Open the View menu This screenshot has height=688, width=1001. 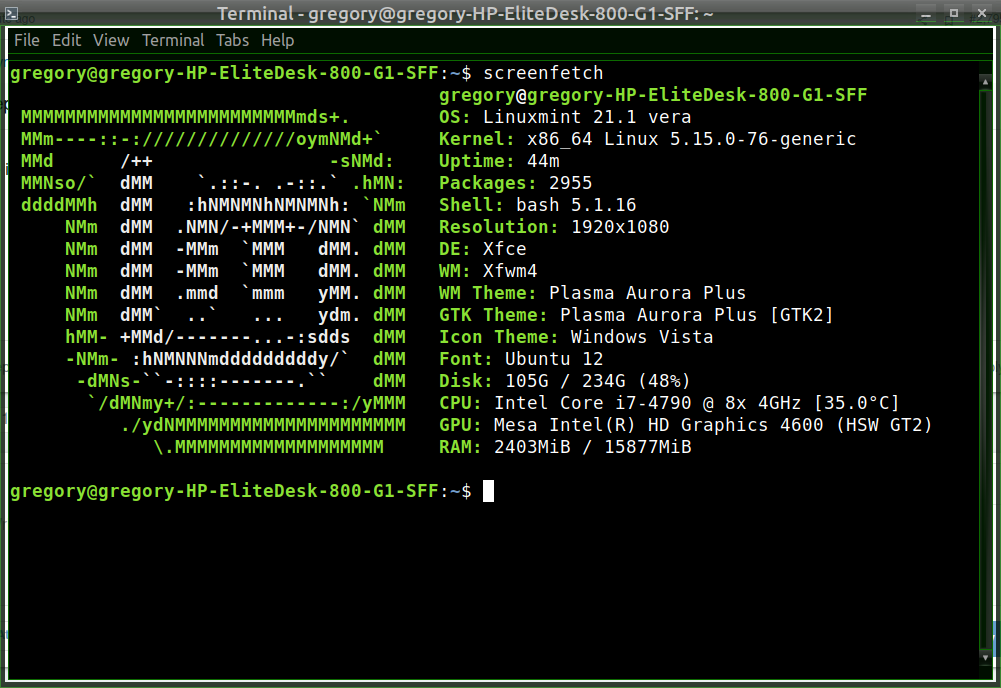111,40
